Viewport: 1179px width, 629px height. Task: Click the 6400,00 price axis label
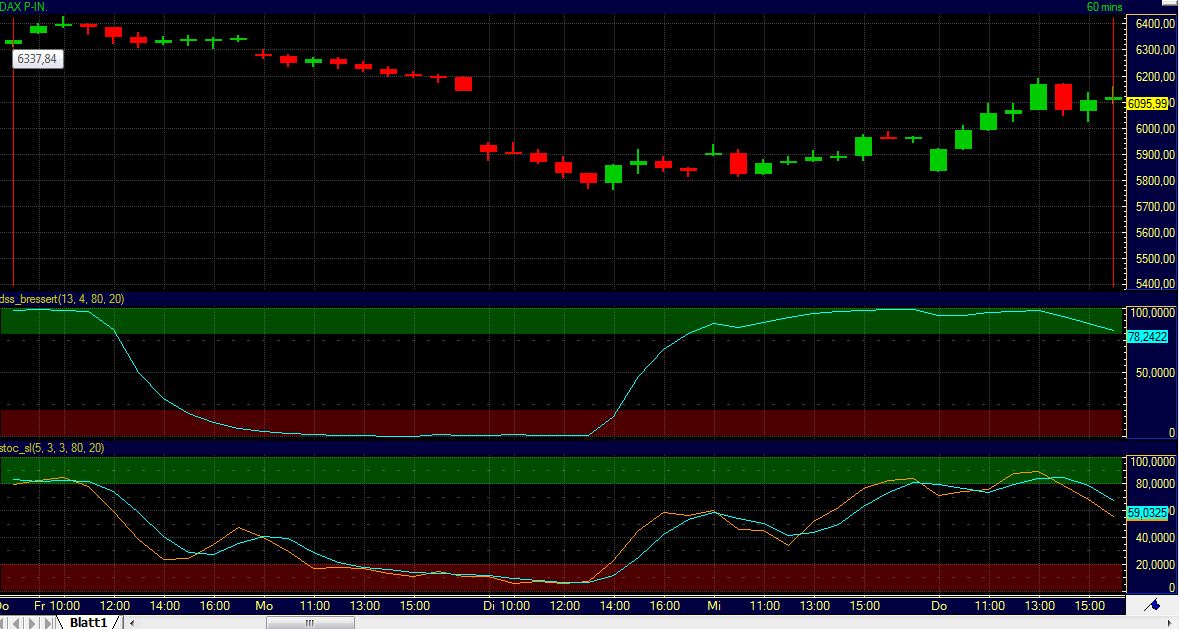1154,24
